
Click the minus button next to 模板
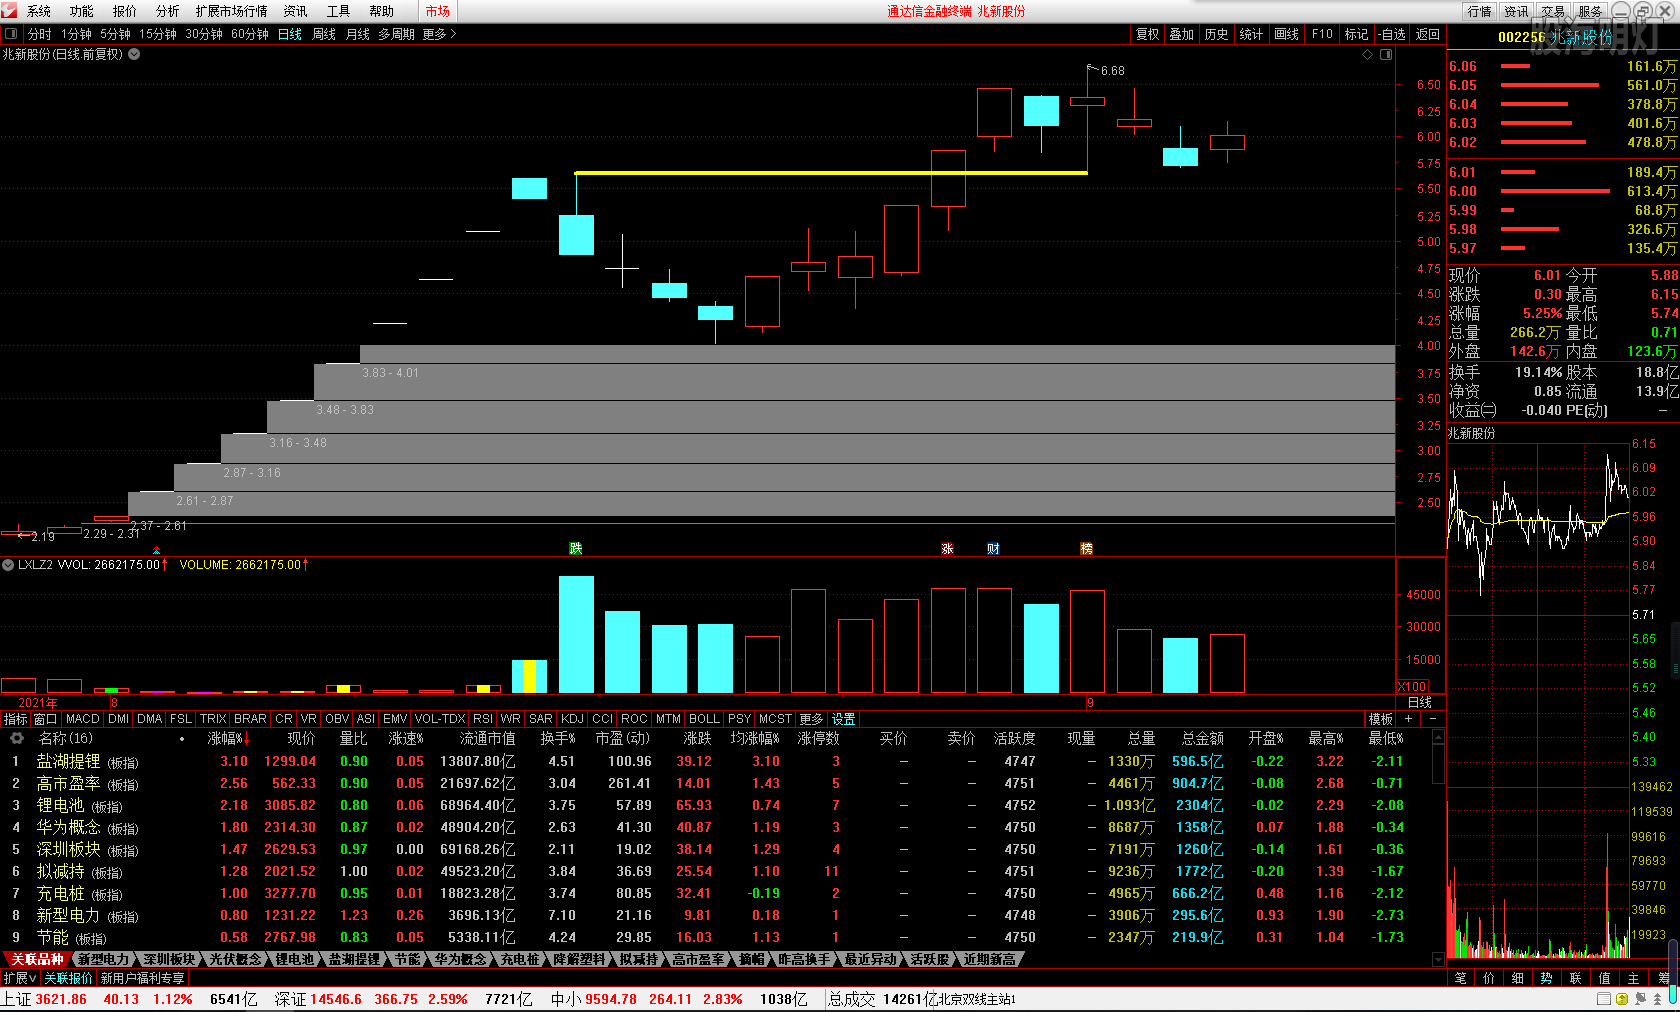tap(1432, 719)
